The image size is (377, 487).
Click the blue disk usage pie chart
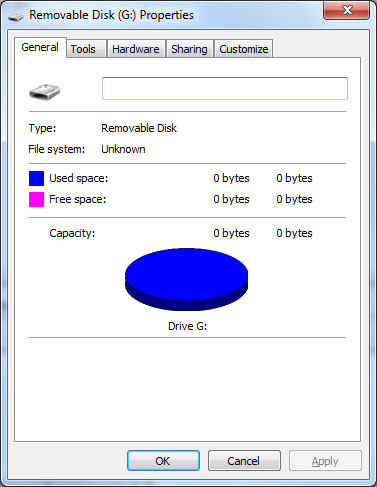187,279
